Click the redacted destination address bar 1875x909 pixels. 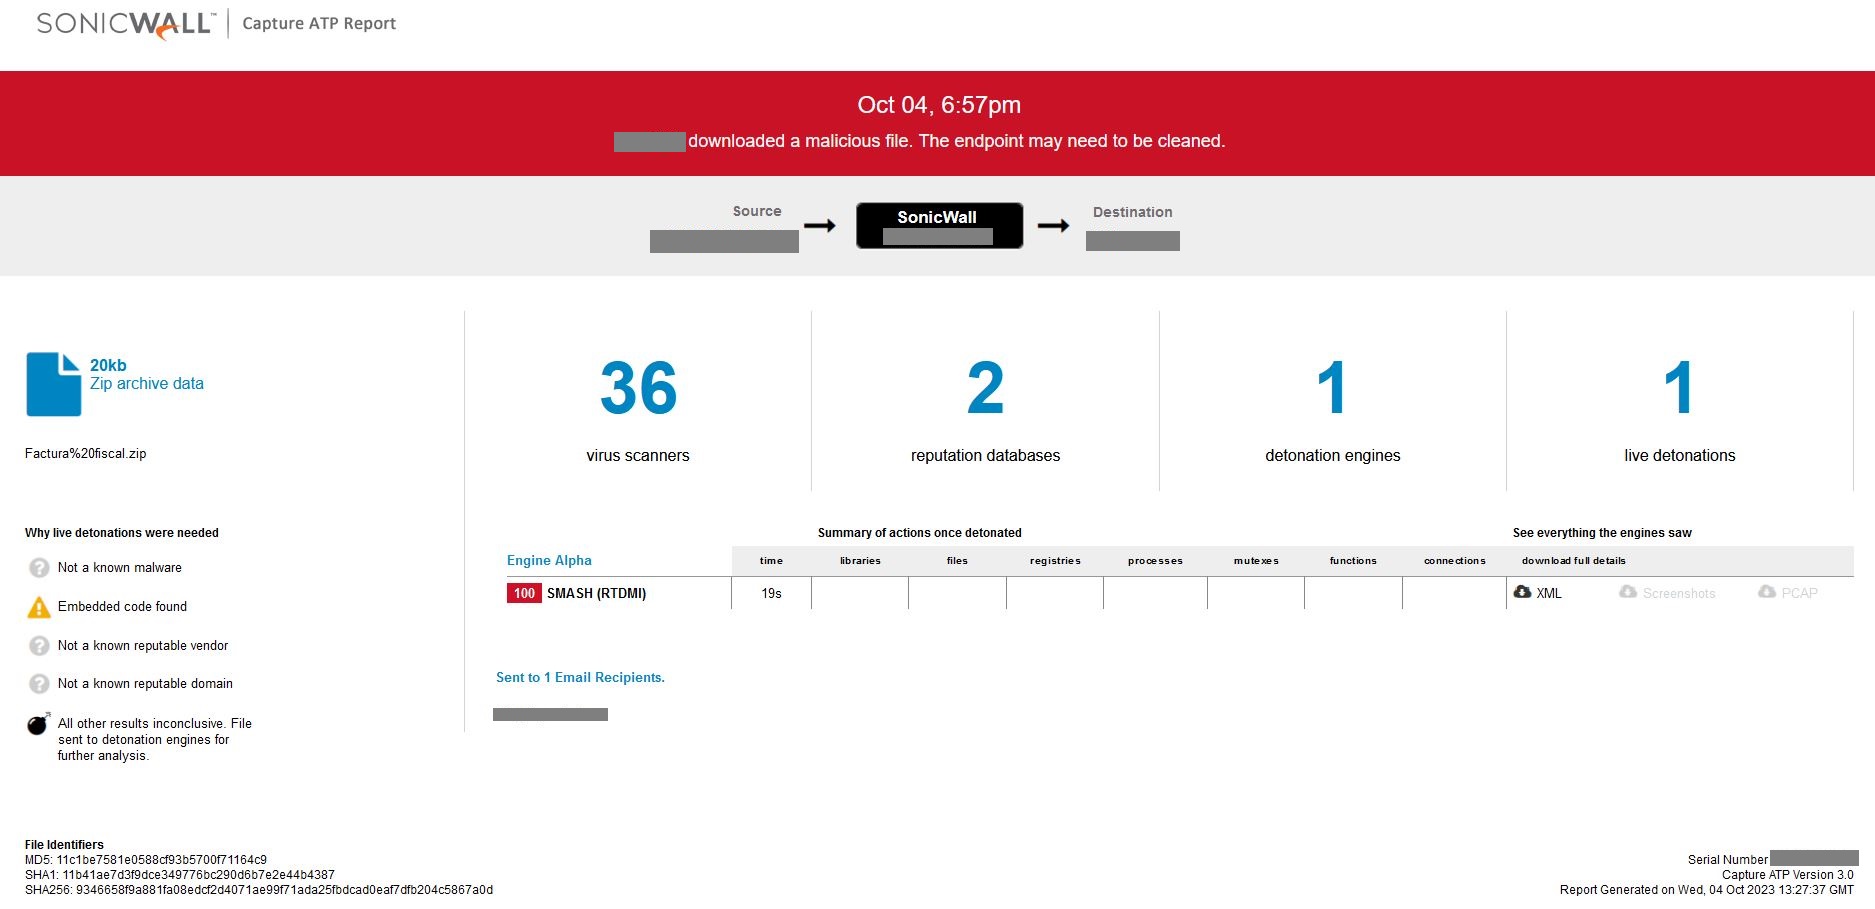click(1133, 241)
